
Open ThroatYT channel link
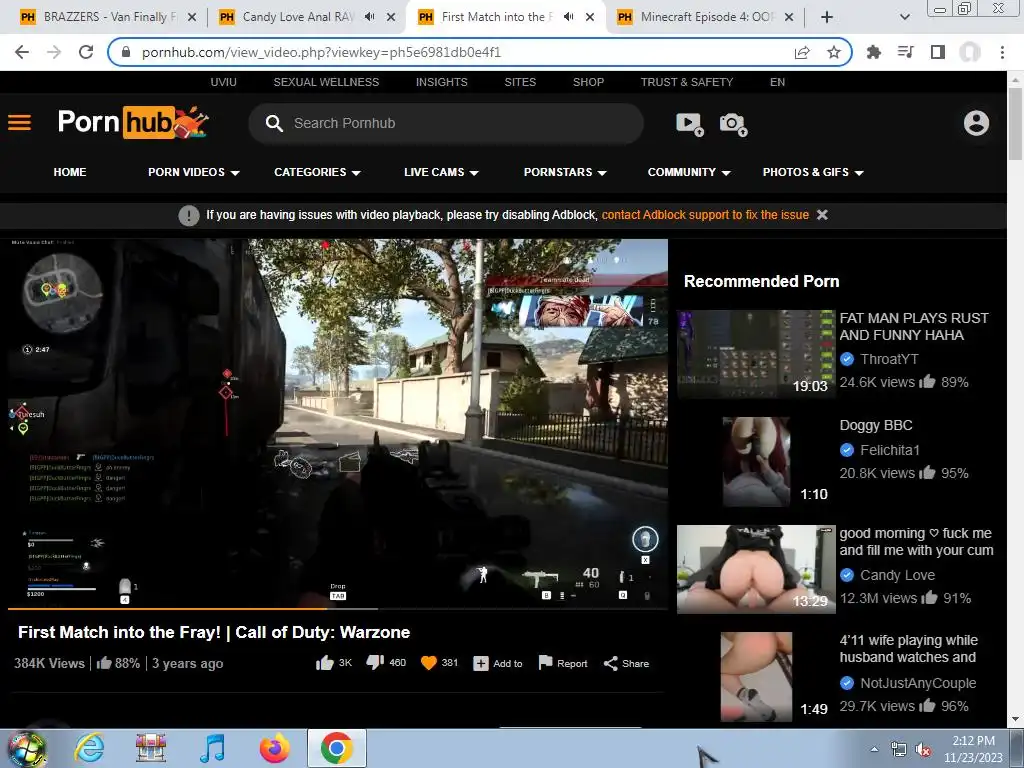889,359
